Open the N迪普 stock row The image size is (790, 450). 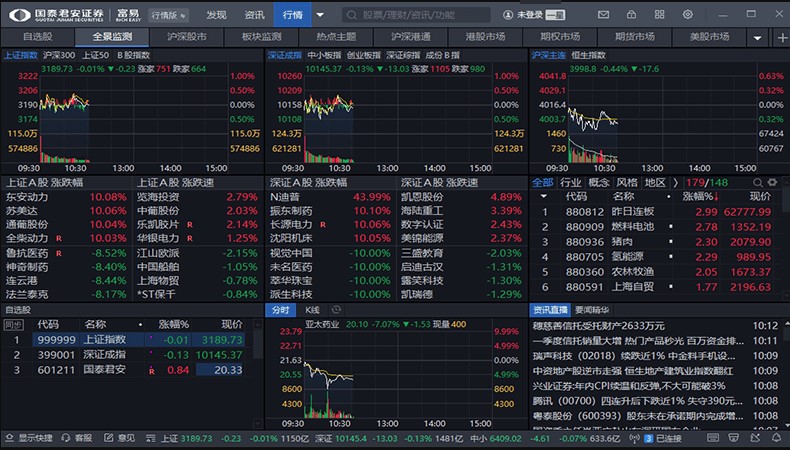[330, 197]
